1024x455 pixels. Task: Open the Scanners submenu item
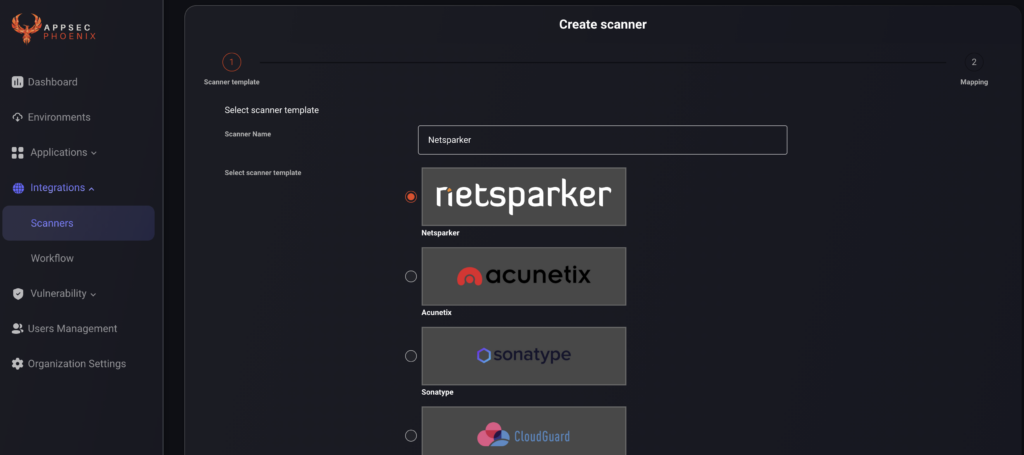click(x=78, y=223)
